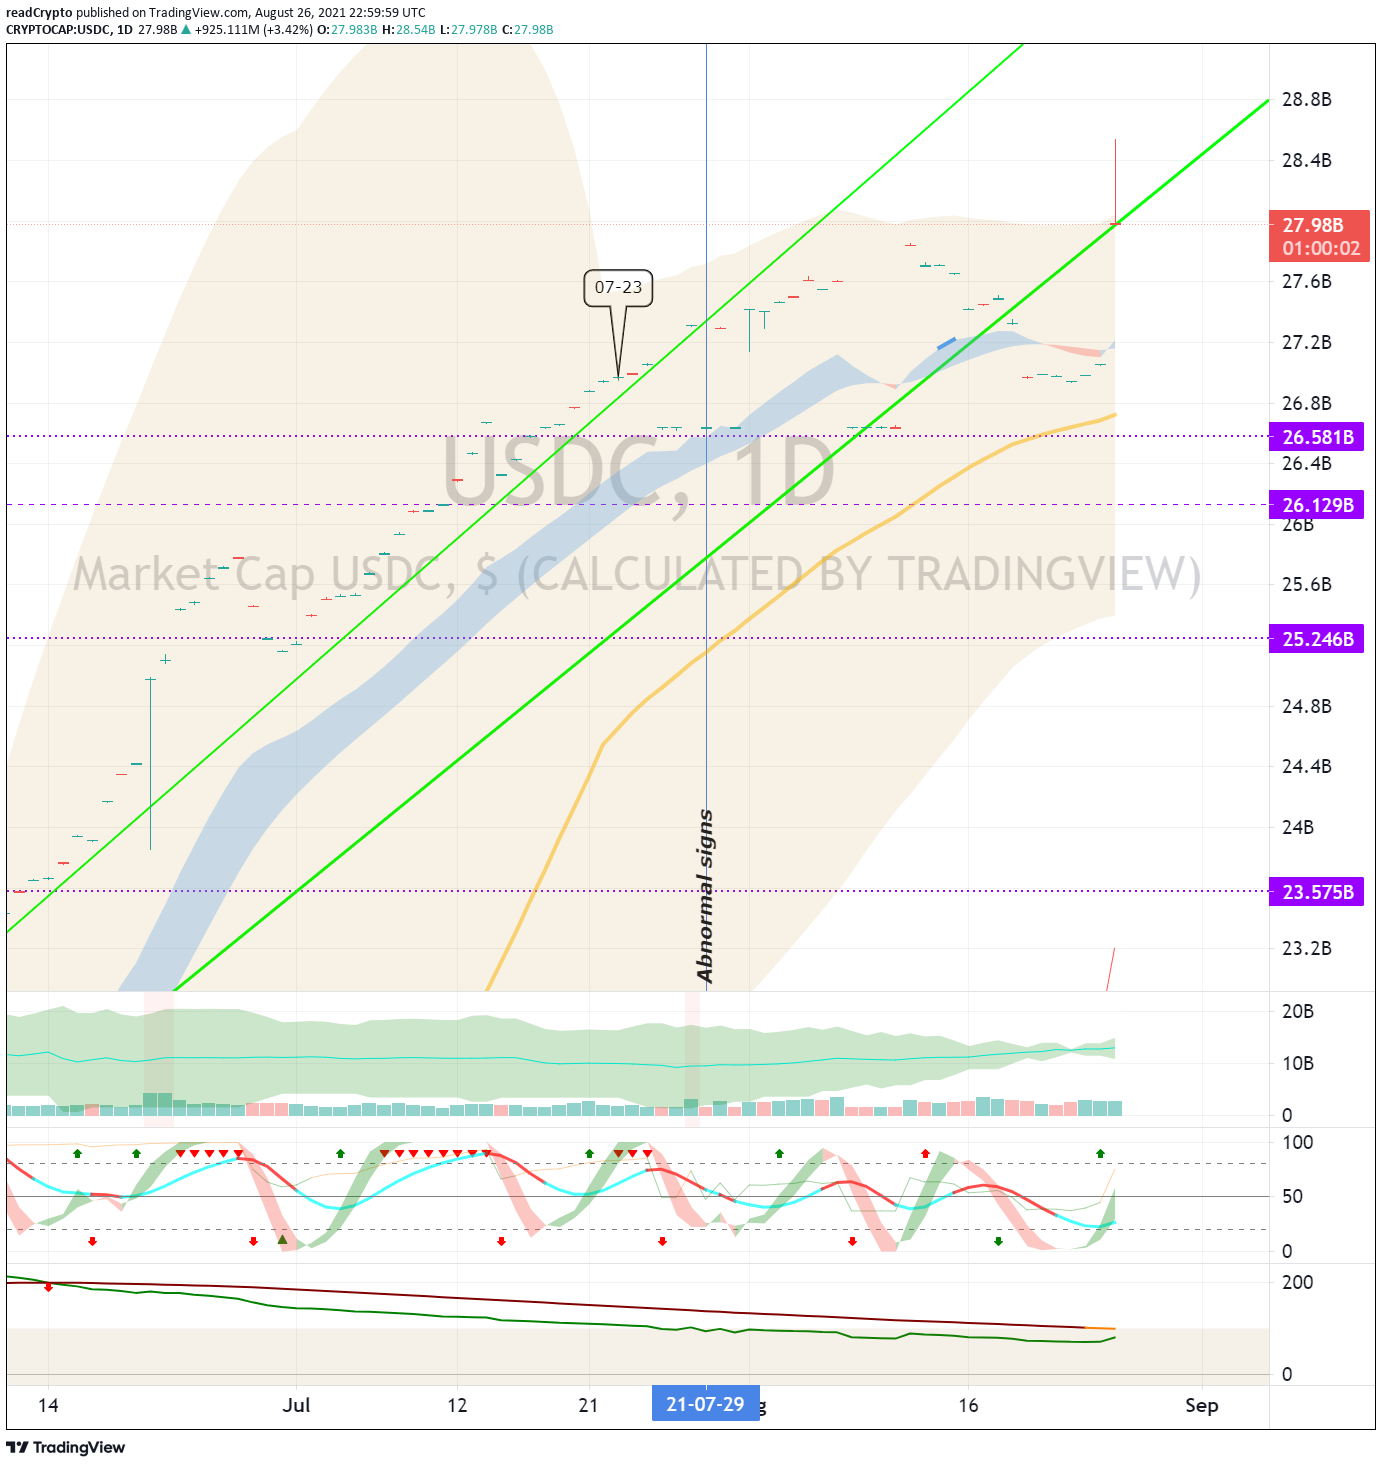
Task: Click the 25.246B purple price label
Action: tap(1317, 639)
